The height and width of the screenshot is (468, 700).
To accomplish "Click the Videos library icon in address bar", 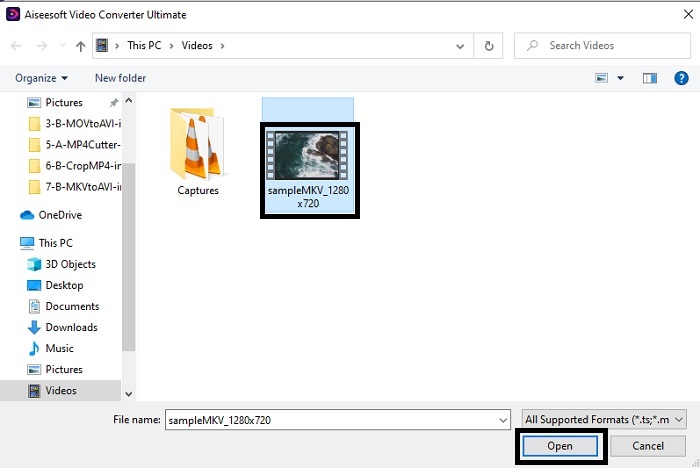I will [102, 45].
